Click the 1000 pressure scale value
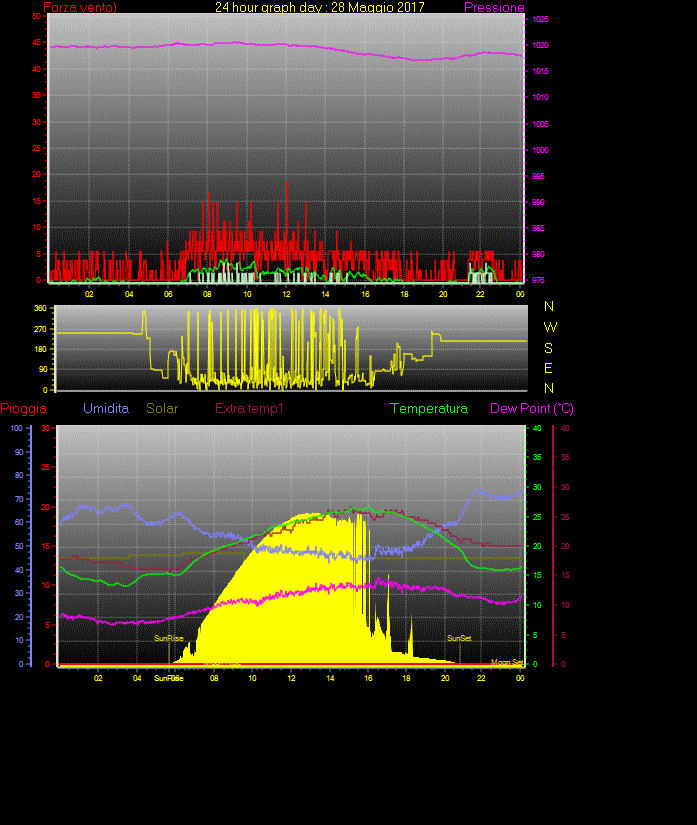The height and width of the screenshot is (825, 697). tap(540, 150)
